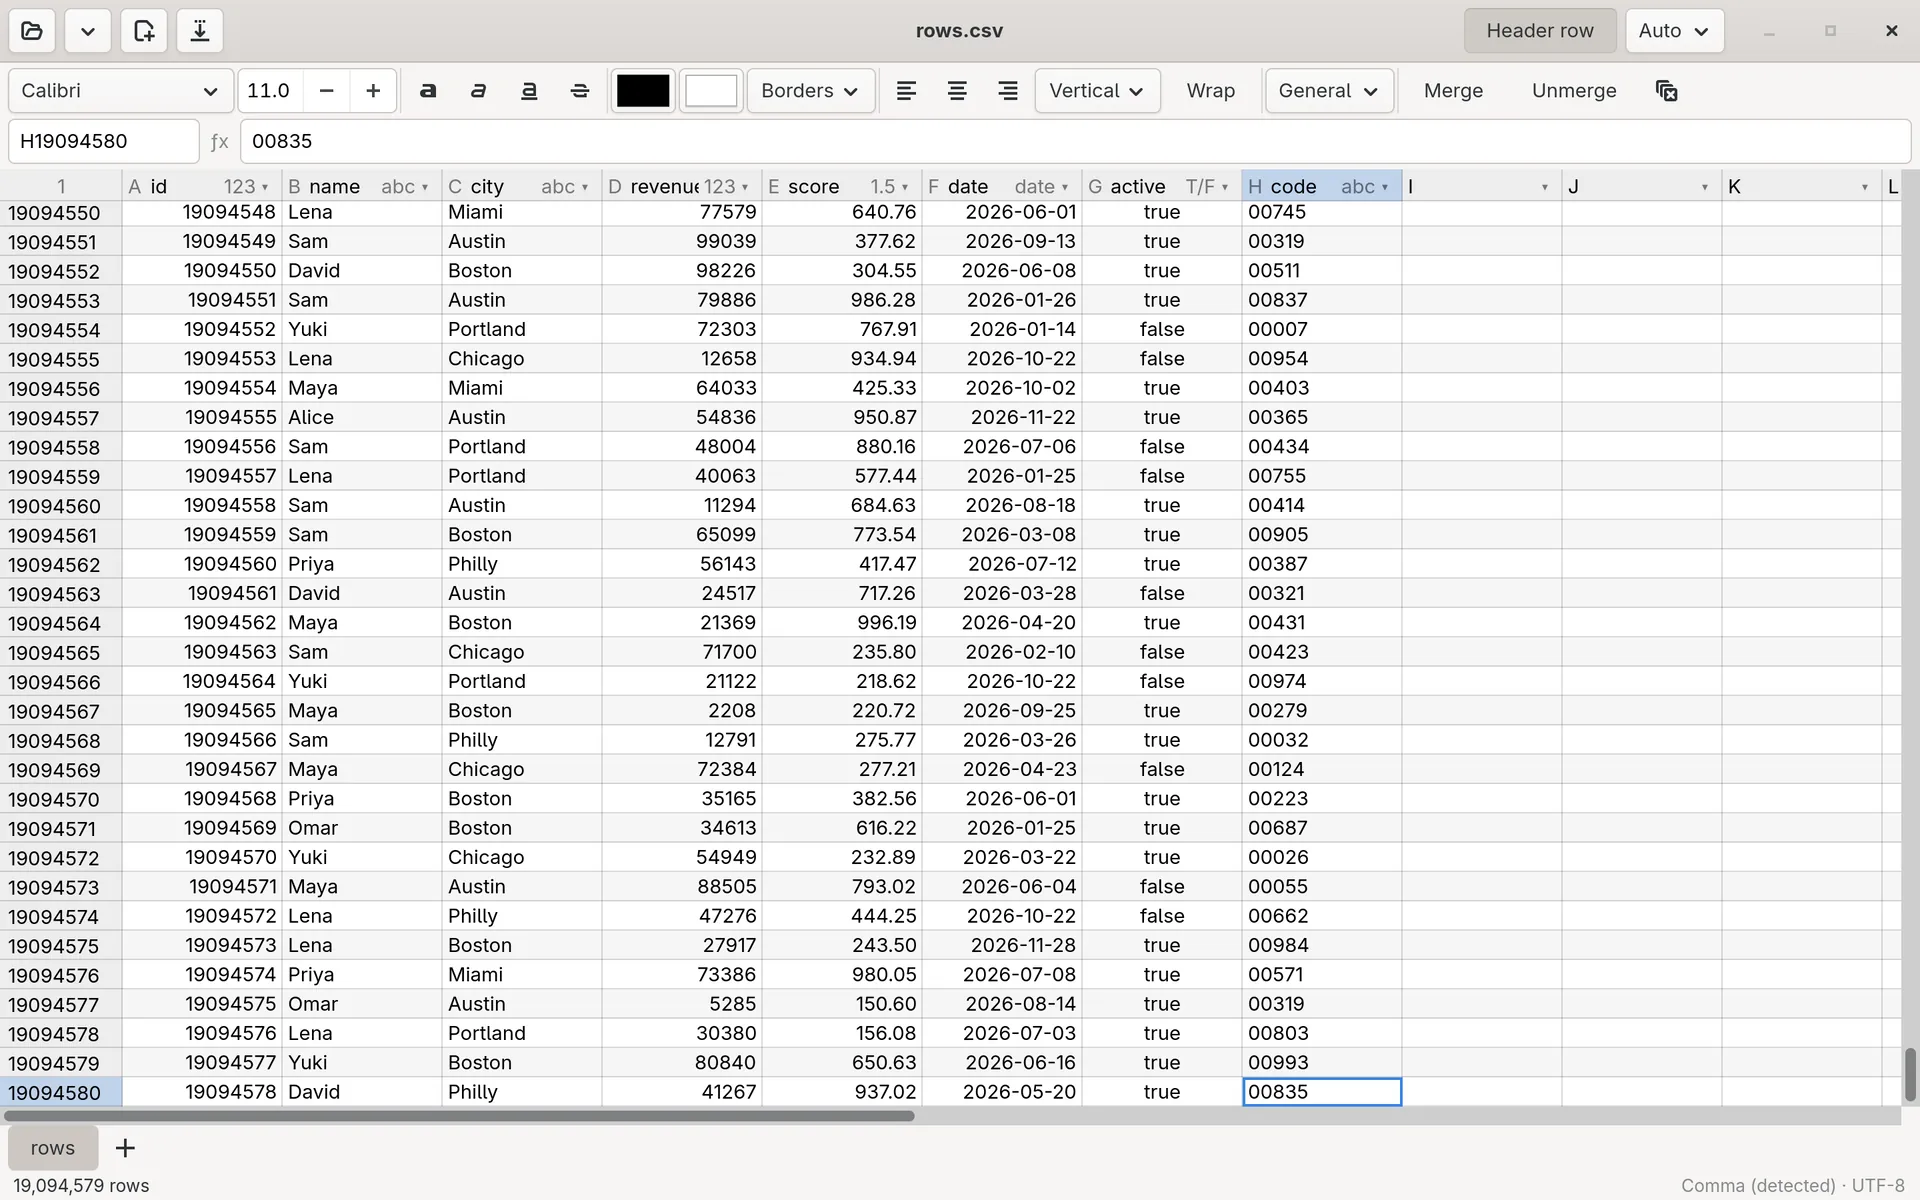The width and height of the screenshot is (1920, 1200).
Task: Select the score cell 996.19
Action: click(x=842, y=623)
